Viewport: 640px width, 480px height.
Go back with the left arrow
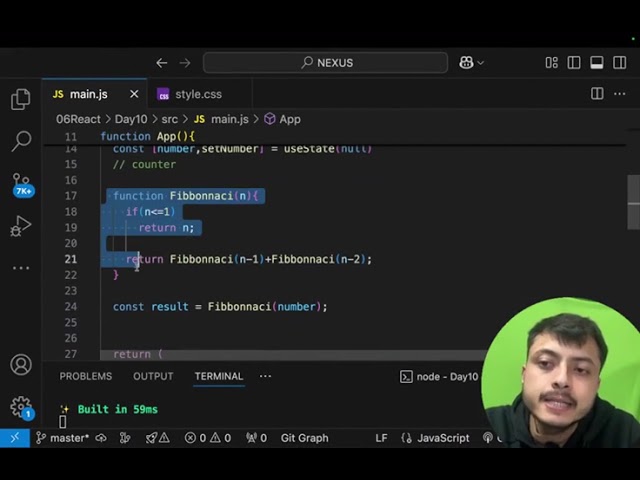coord(162,63)
